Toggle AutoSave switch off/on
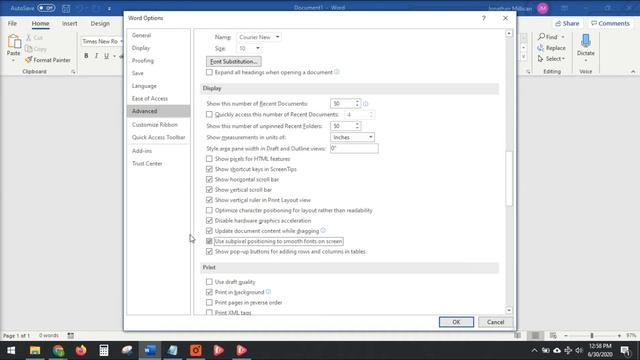The height and width of the screenshot is (360, 640). pyautogui.click(x=46, y=8)
